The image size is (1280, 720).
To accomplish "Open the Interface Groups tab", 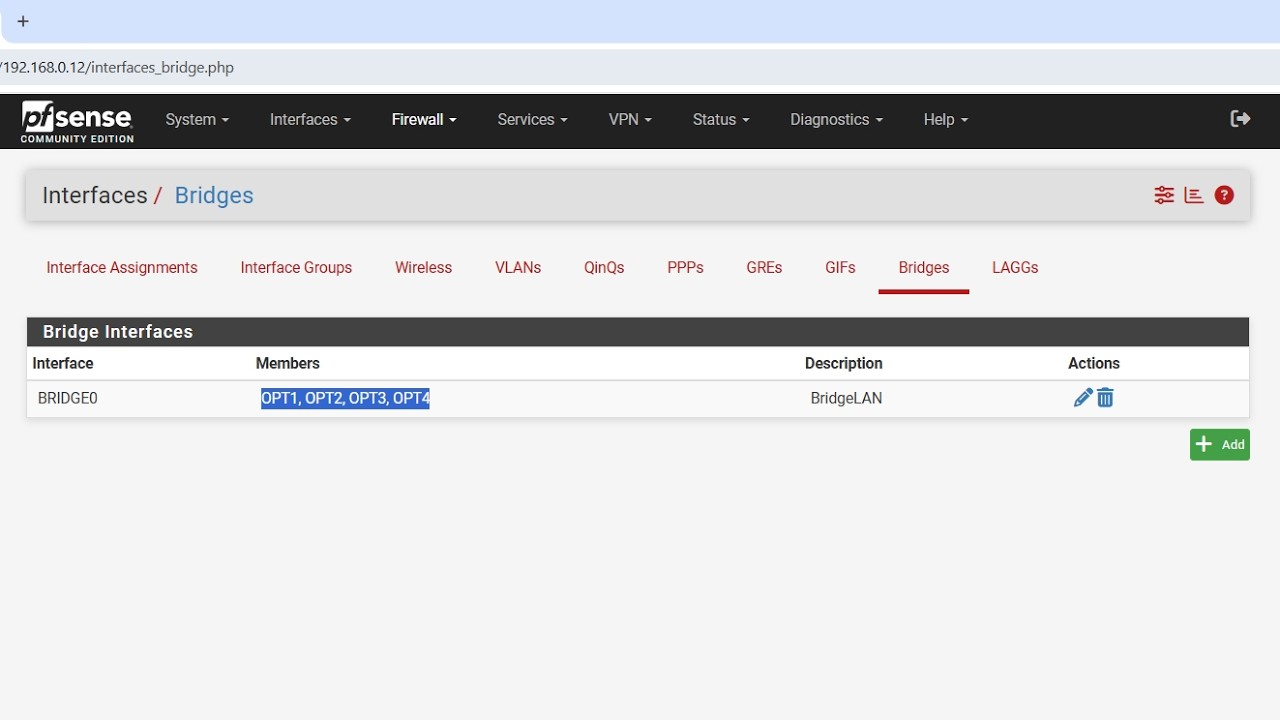I will 296,268.
